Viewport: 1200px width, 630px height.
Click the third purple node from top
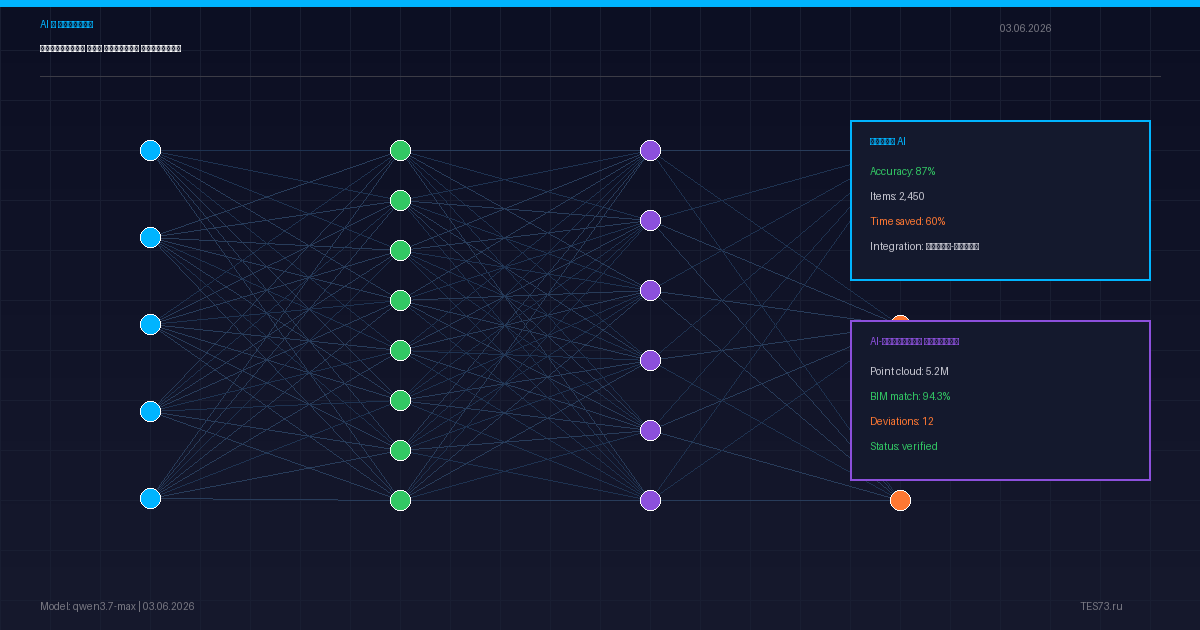click(650, 290)
